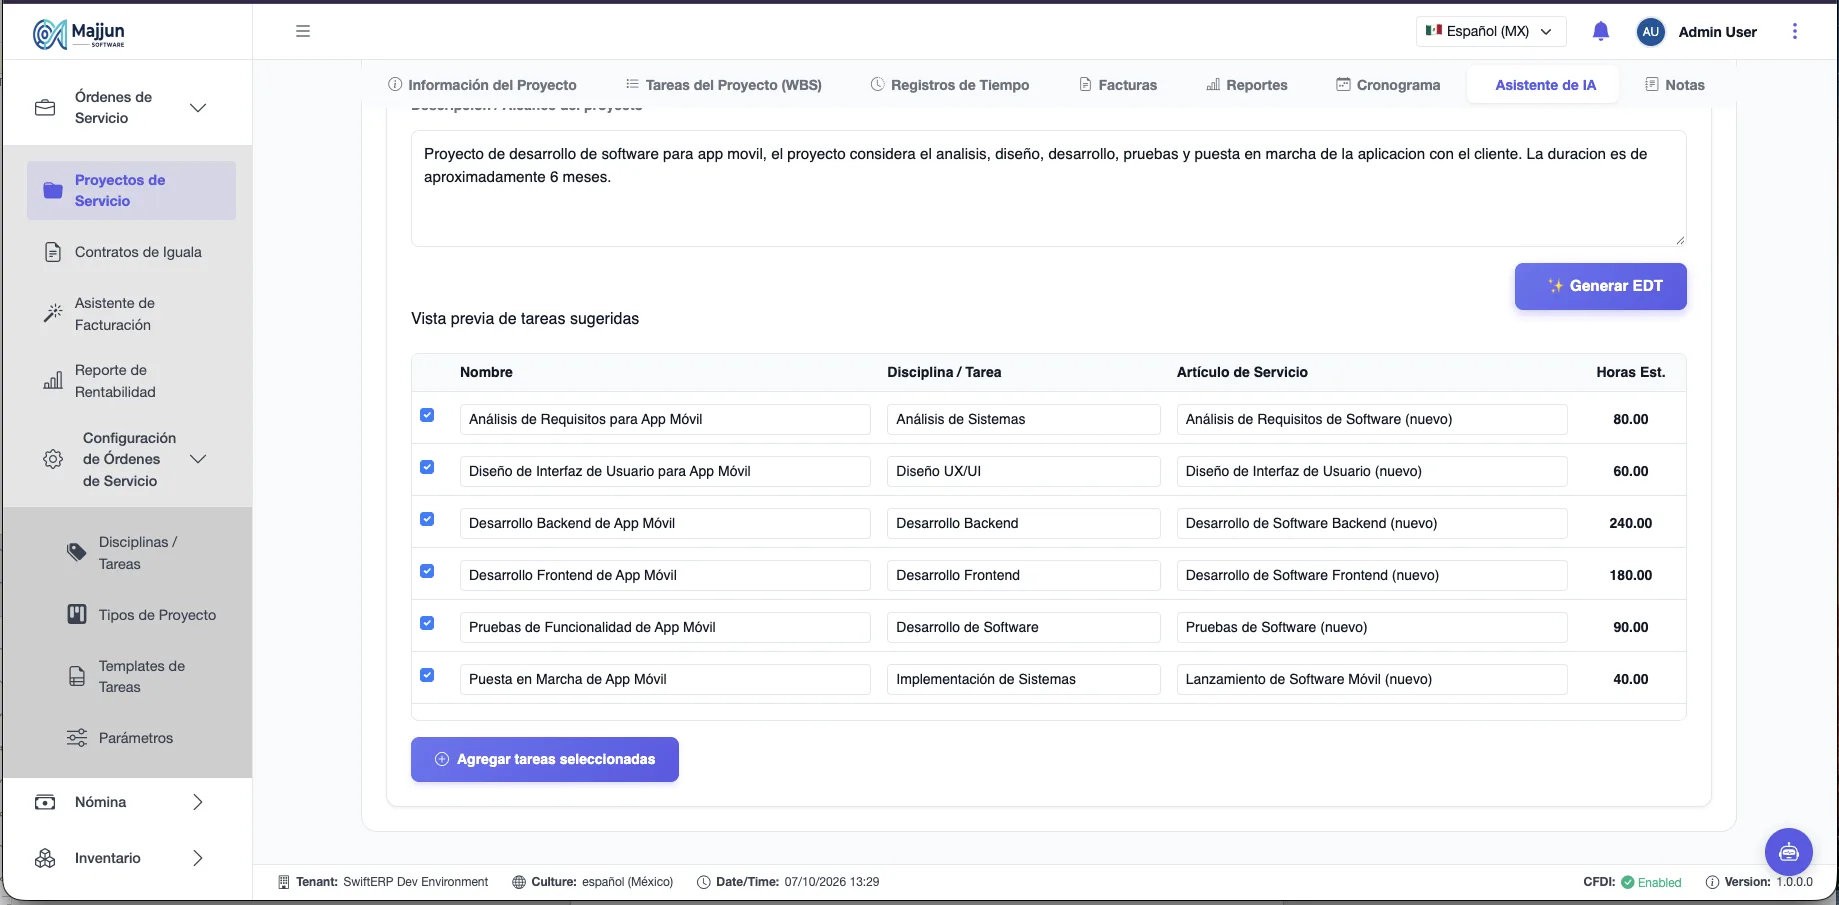Open the chatbot assistant floating button
Screen dimensions: 1839x905
point(1789,852)
